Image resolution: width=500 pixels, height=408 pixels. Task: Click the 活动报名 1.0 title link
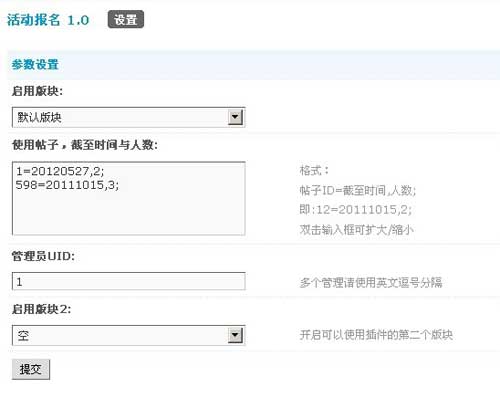(48, 20)
